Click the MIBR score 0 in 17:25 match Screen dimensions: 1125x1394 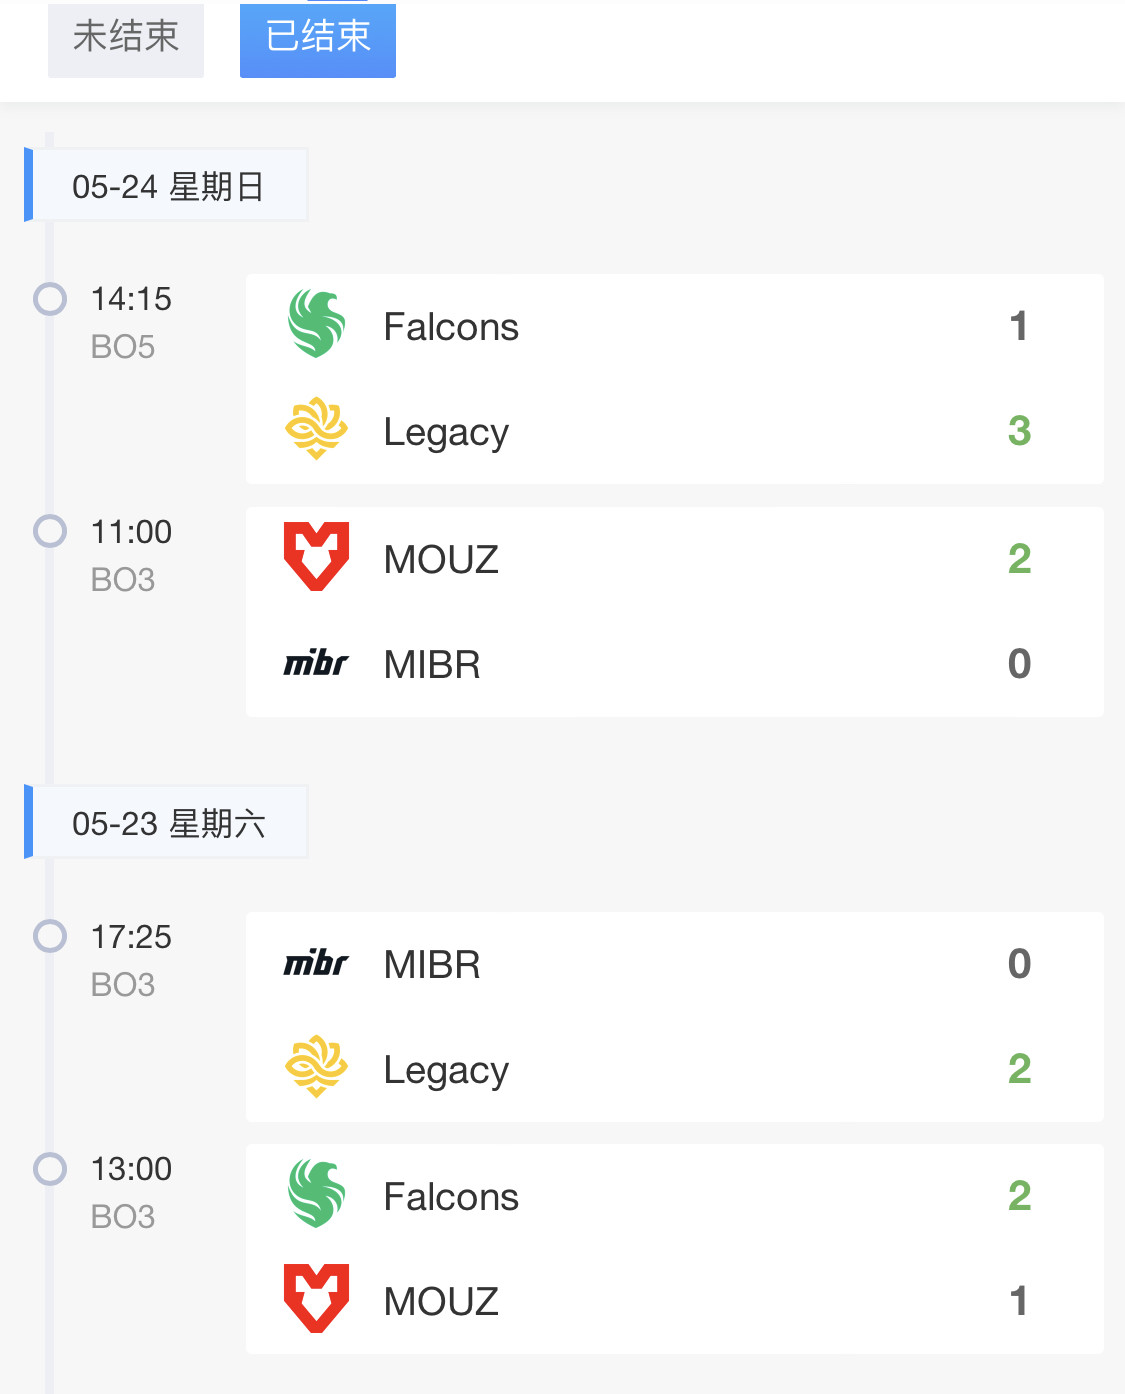coord(1019,964)
